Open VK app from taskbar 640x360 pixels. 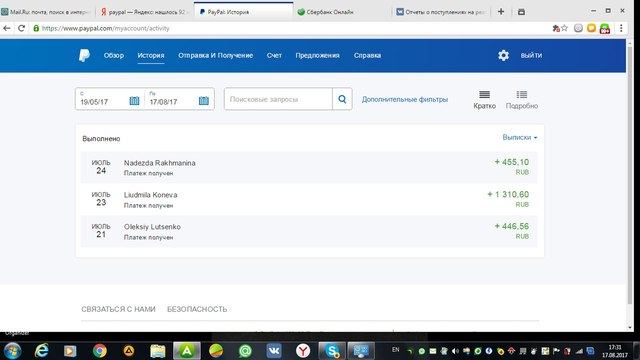tap(274, 351)
